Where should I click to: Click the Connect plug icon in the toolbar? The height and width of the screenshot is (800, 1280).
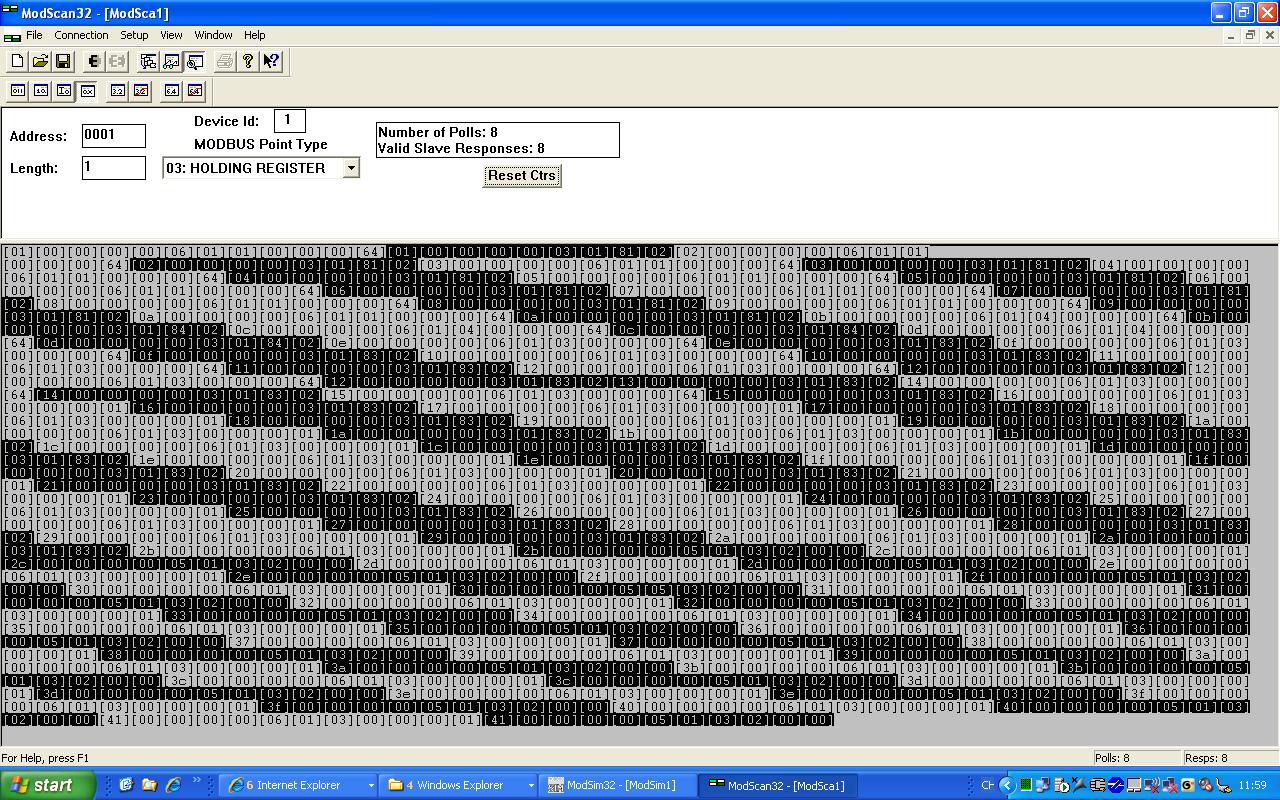click(x=94, y=61)
